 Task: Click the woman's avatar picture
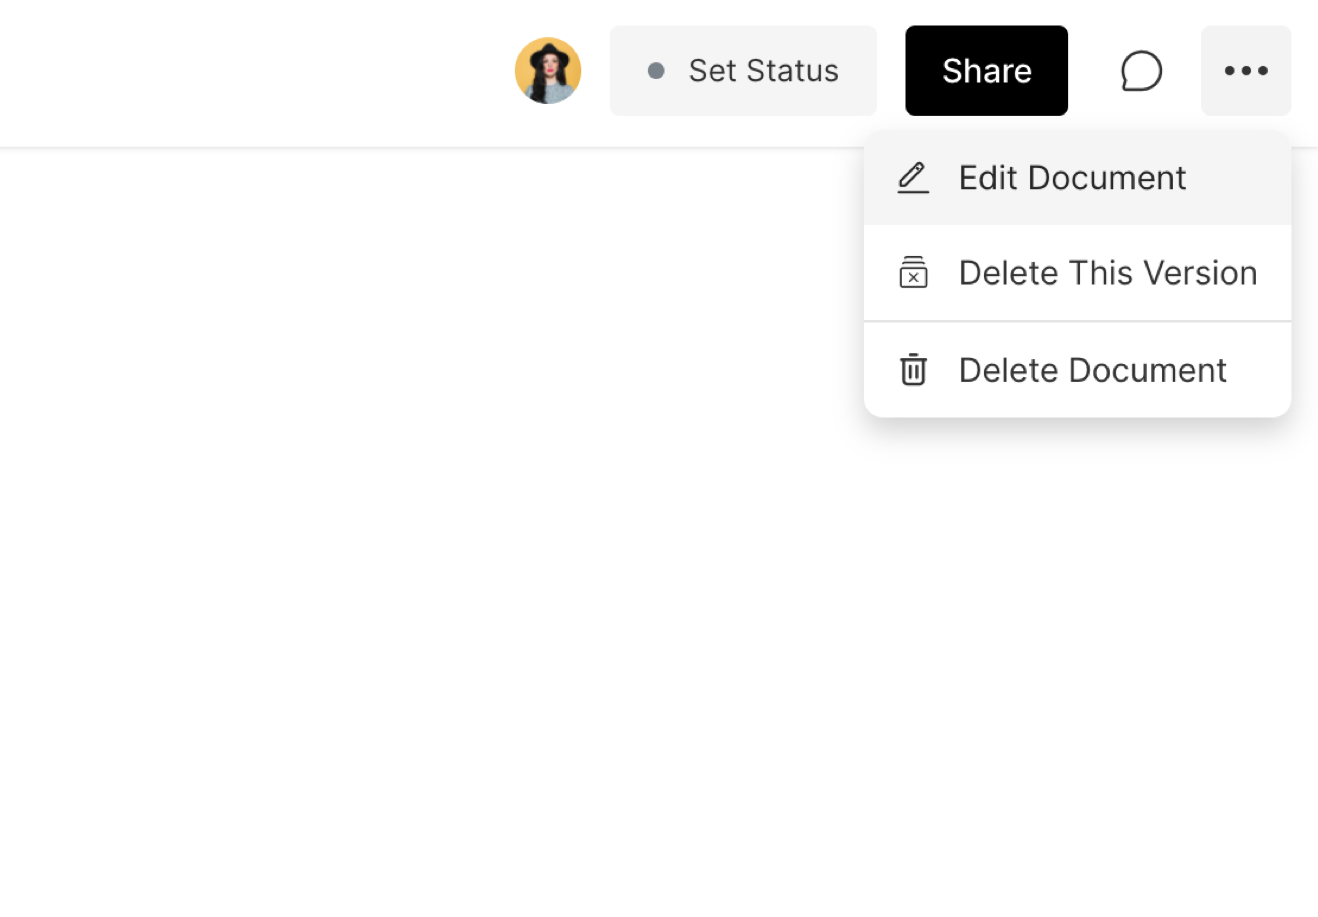(548, 71)
